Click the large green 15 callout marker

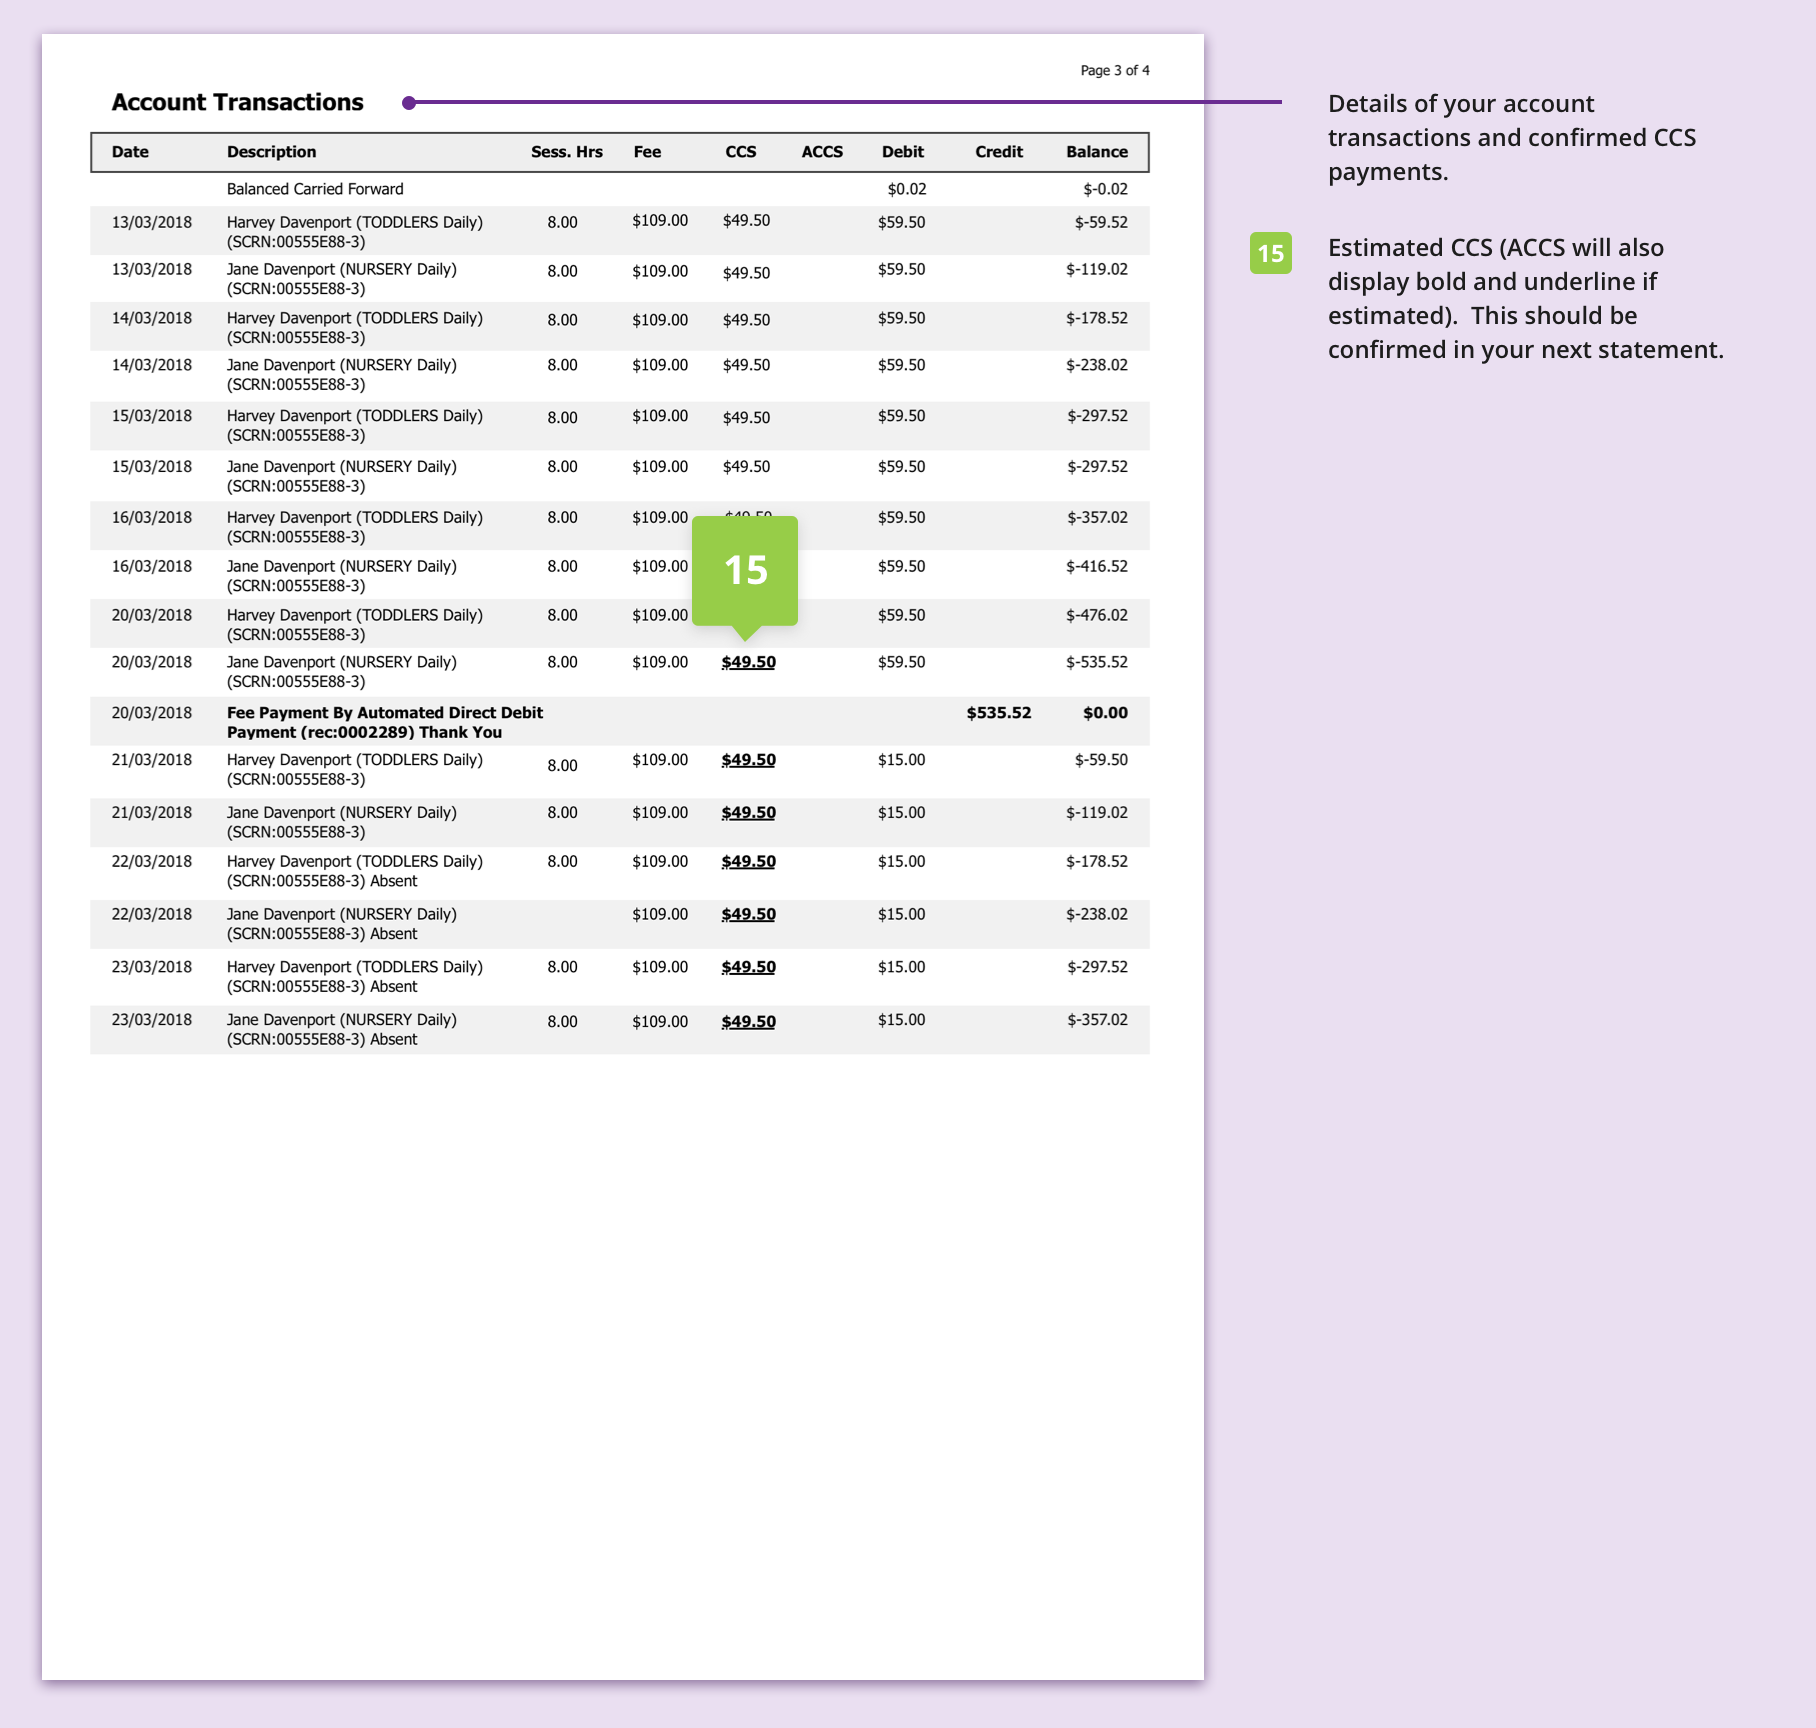pos(745,571)
